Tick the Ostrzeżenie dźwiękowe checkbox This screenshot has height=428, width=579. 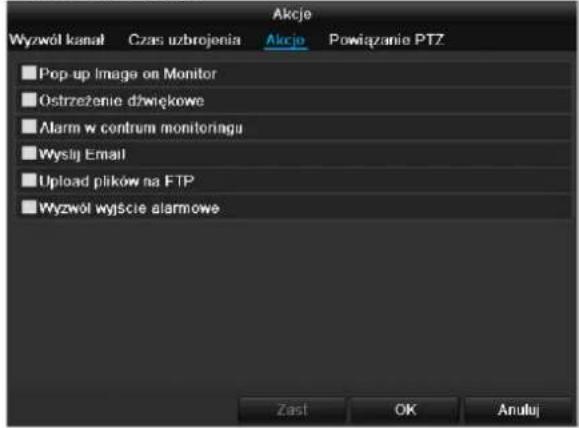coord(29,100)
